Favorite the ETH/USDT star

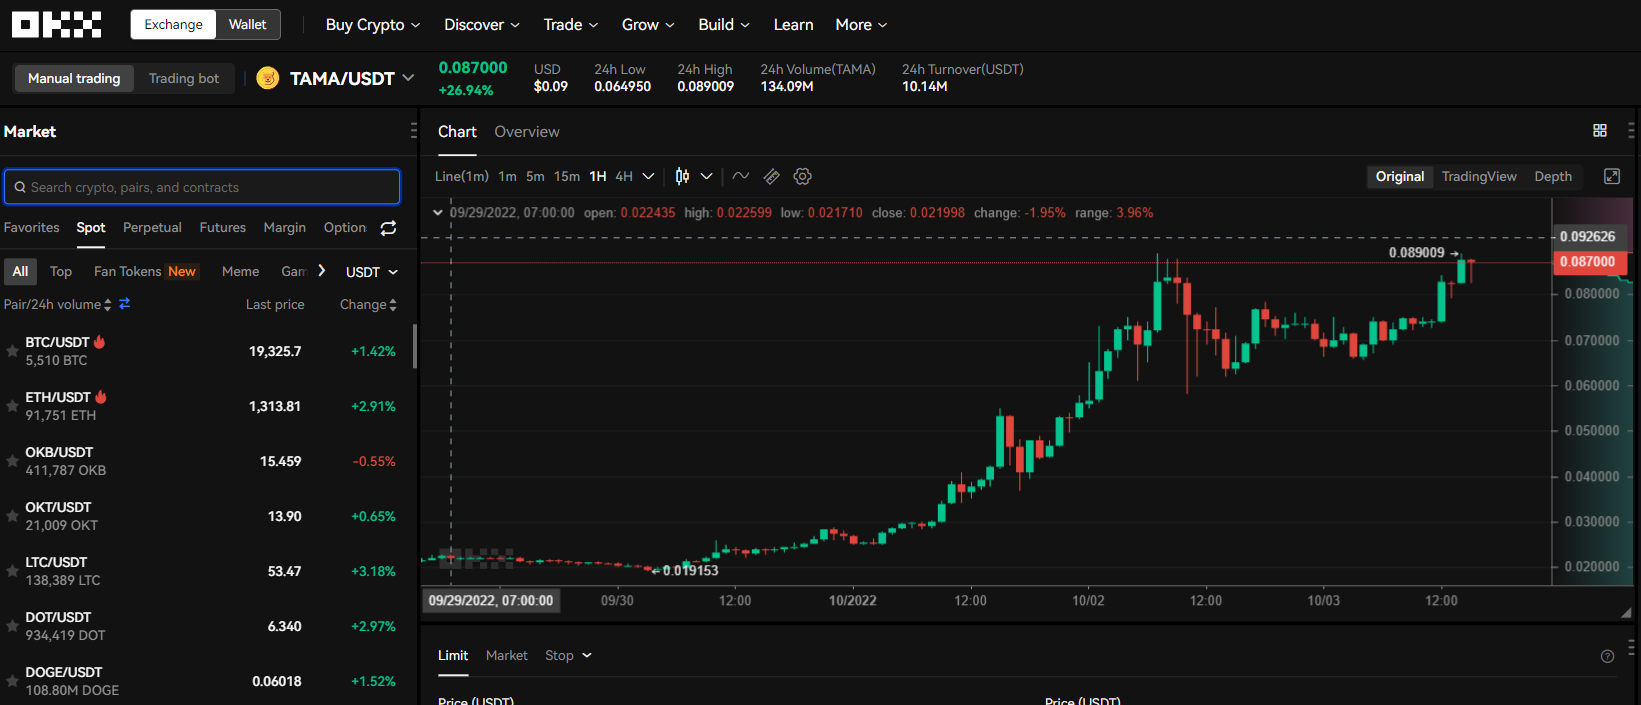pos(12,406)
